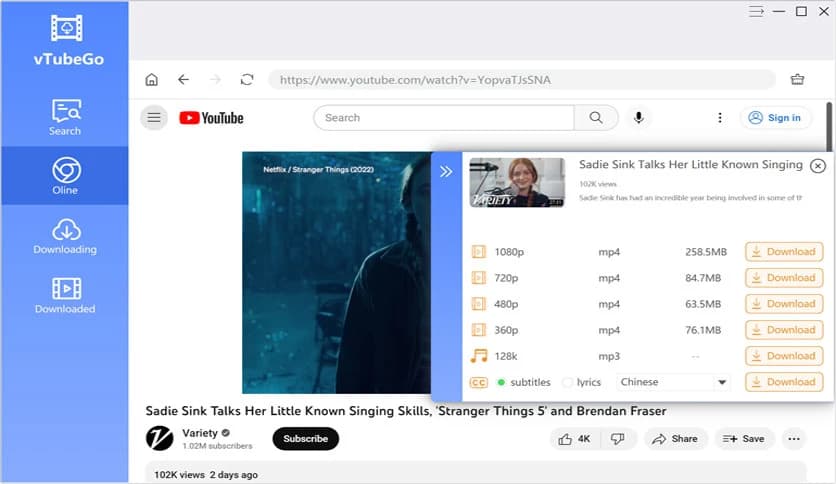Viewport: 836px width, 484px height.
Task: Open more actions ellipsis below video
Action: (x=794, y=439)
